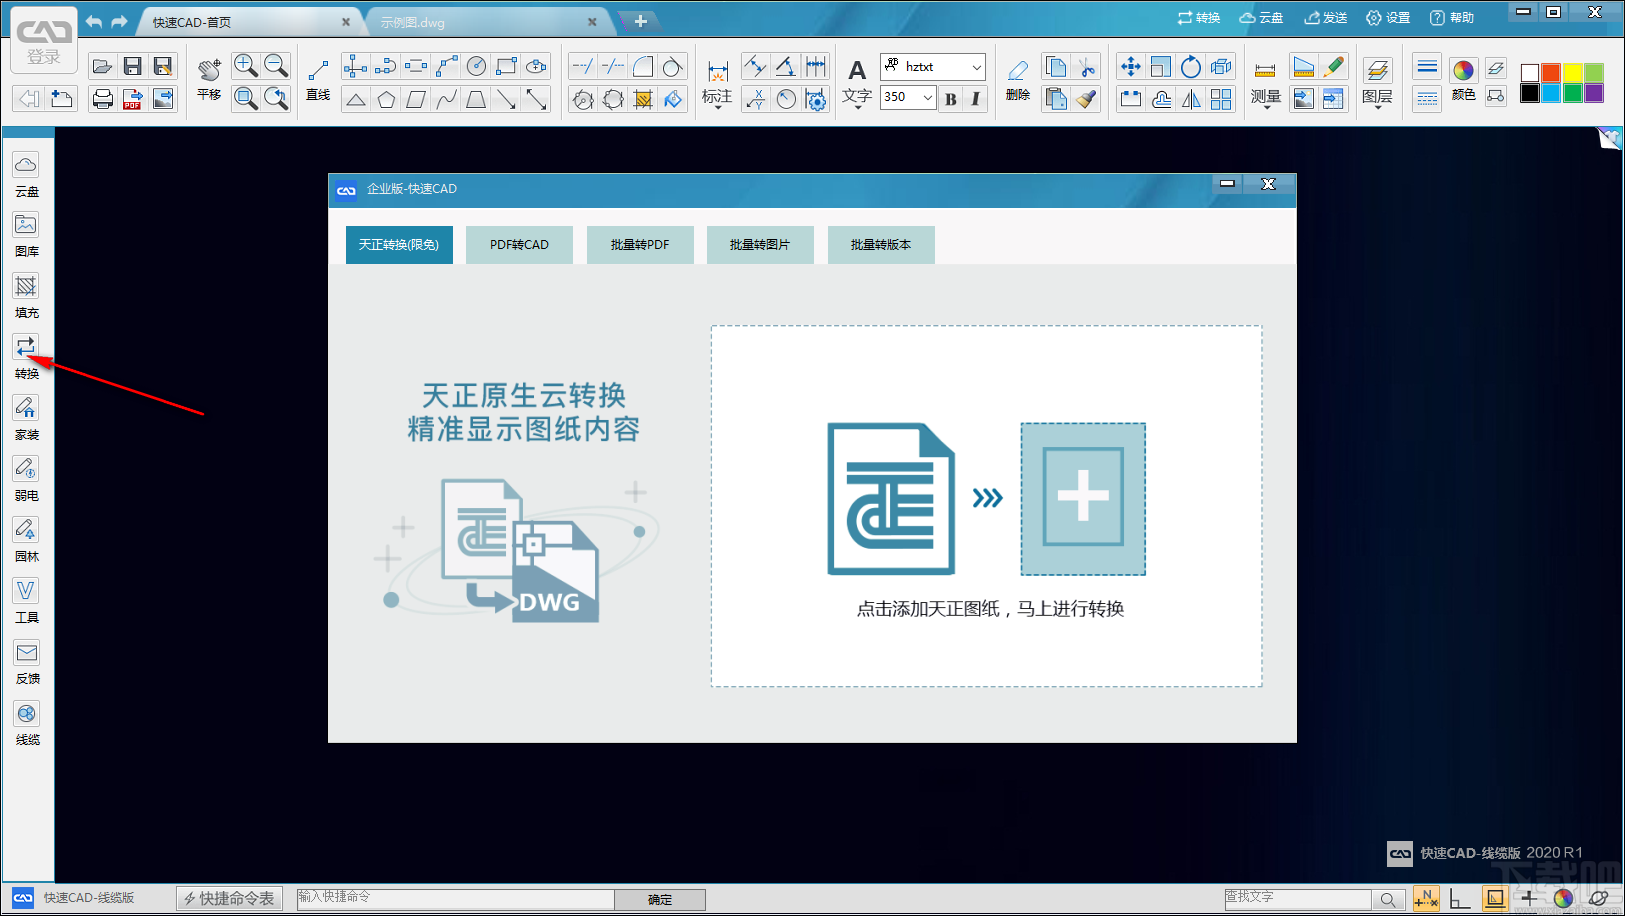1625x916 pixels.
Task: Click the save (floppy disk) icon
Action: tap(132, 67)
